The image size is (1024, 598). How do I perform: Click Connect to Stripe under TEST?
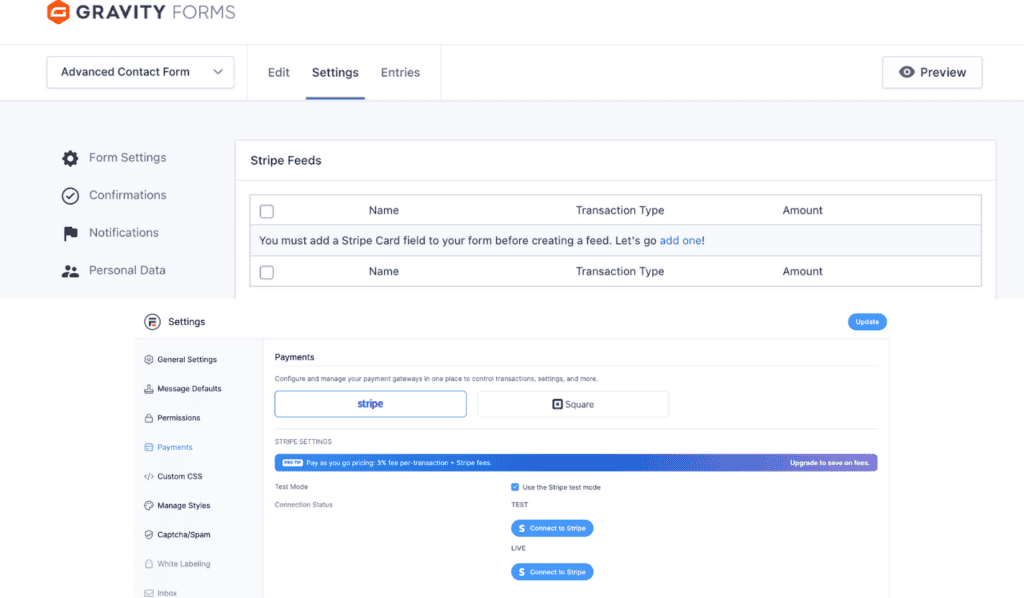[x=552, y=528]
